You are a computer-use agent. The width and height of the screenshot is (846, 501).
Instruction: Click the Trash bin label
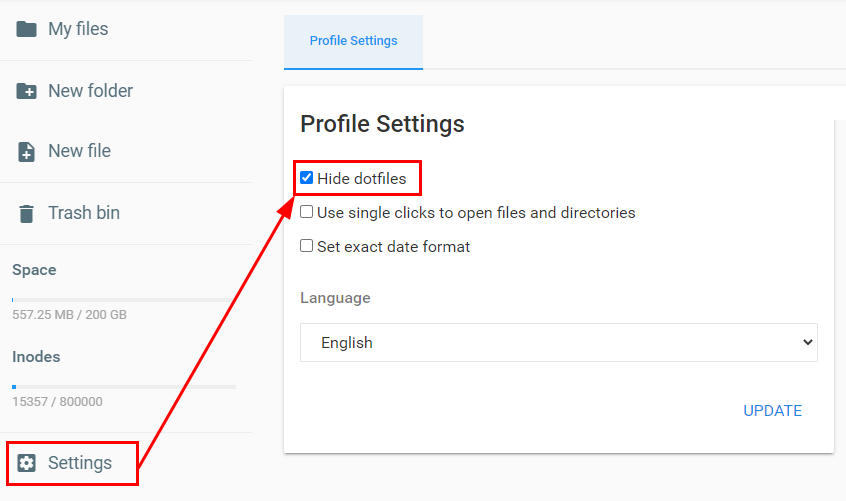click(x=84, y=213)
